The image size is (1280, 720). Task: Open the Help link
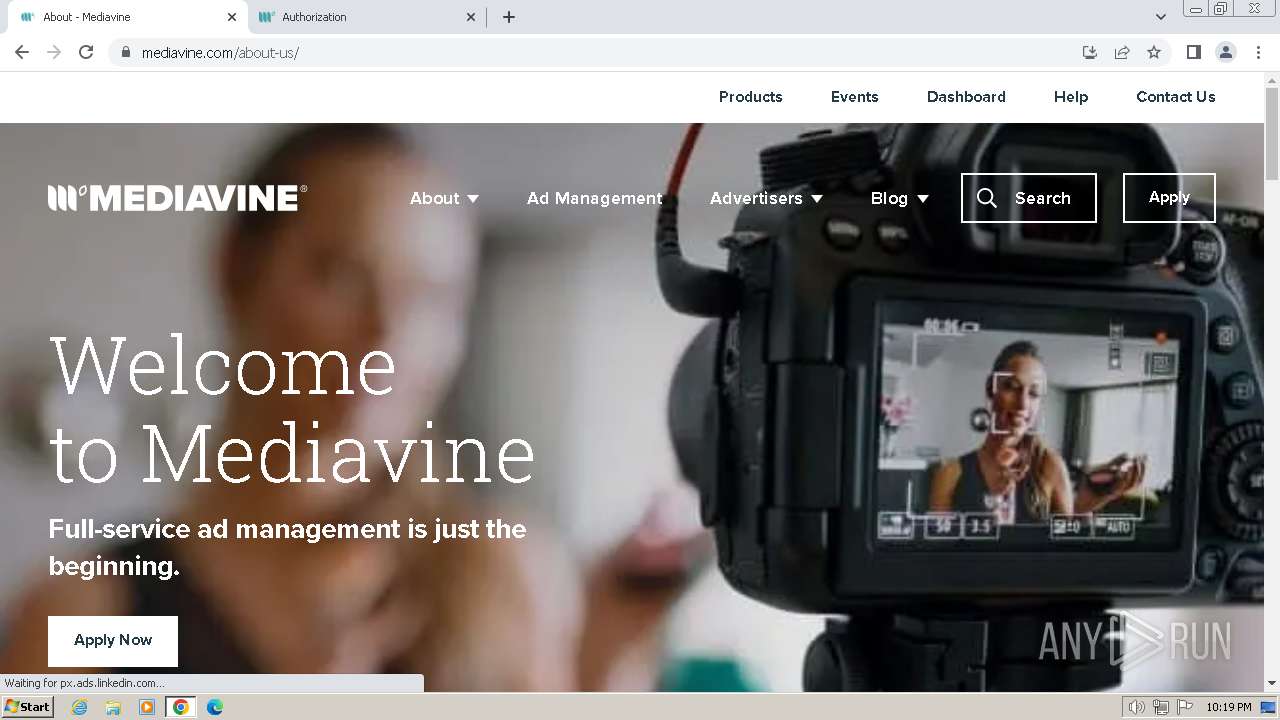1070,97
